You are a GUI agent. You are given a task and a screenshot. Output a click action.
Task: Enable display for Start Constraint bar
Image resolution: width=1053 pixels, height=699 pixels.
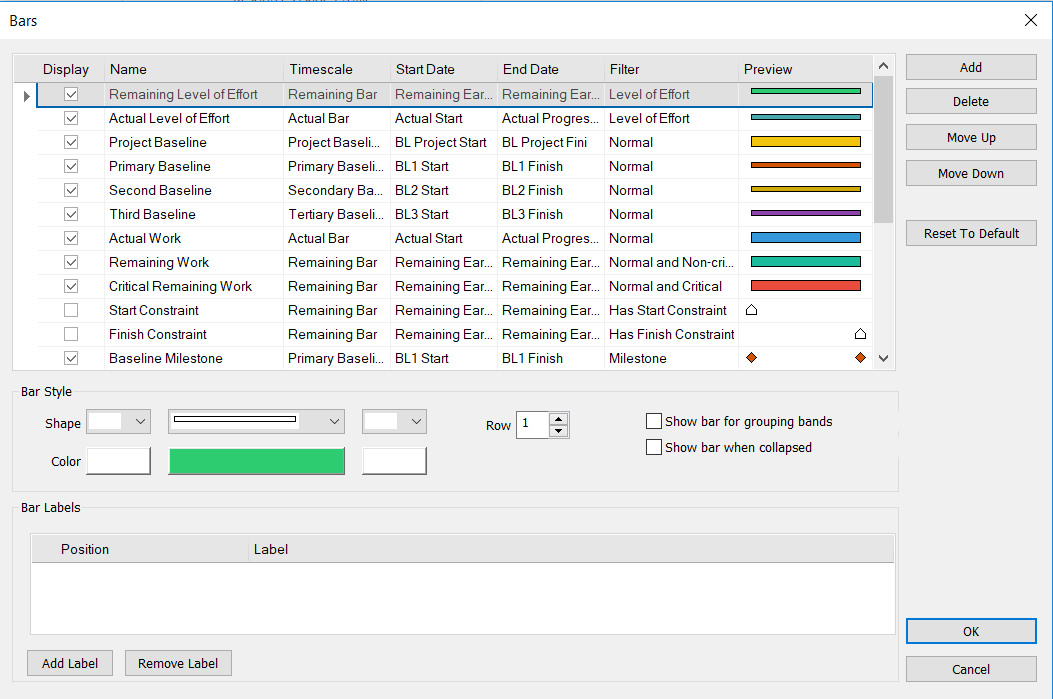[x=71, y=310]
